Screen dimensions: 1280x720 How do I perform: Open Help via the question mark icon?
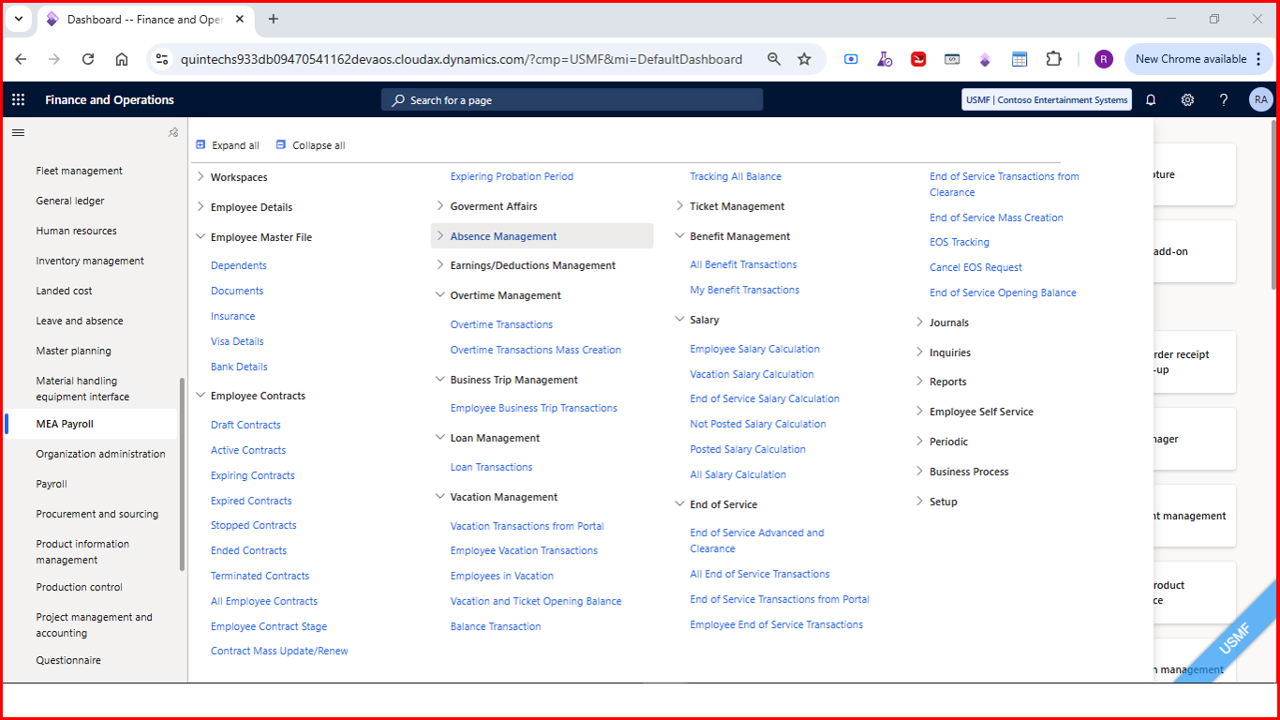[1222, 99]
